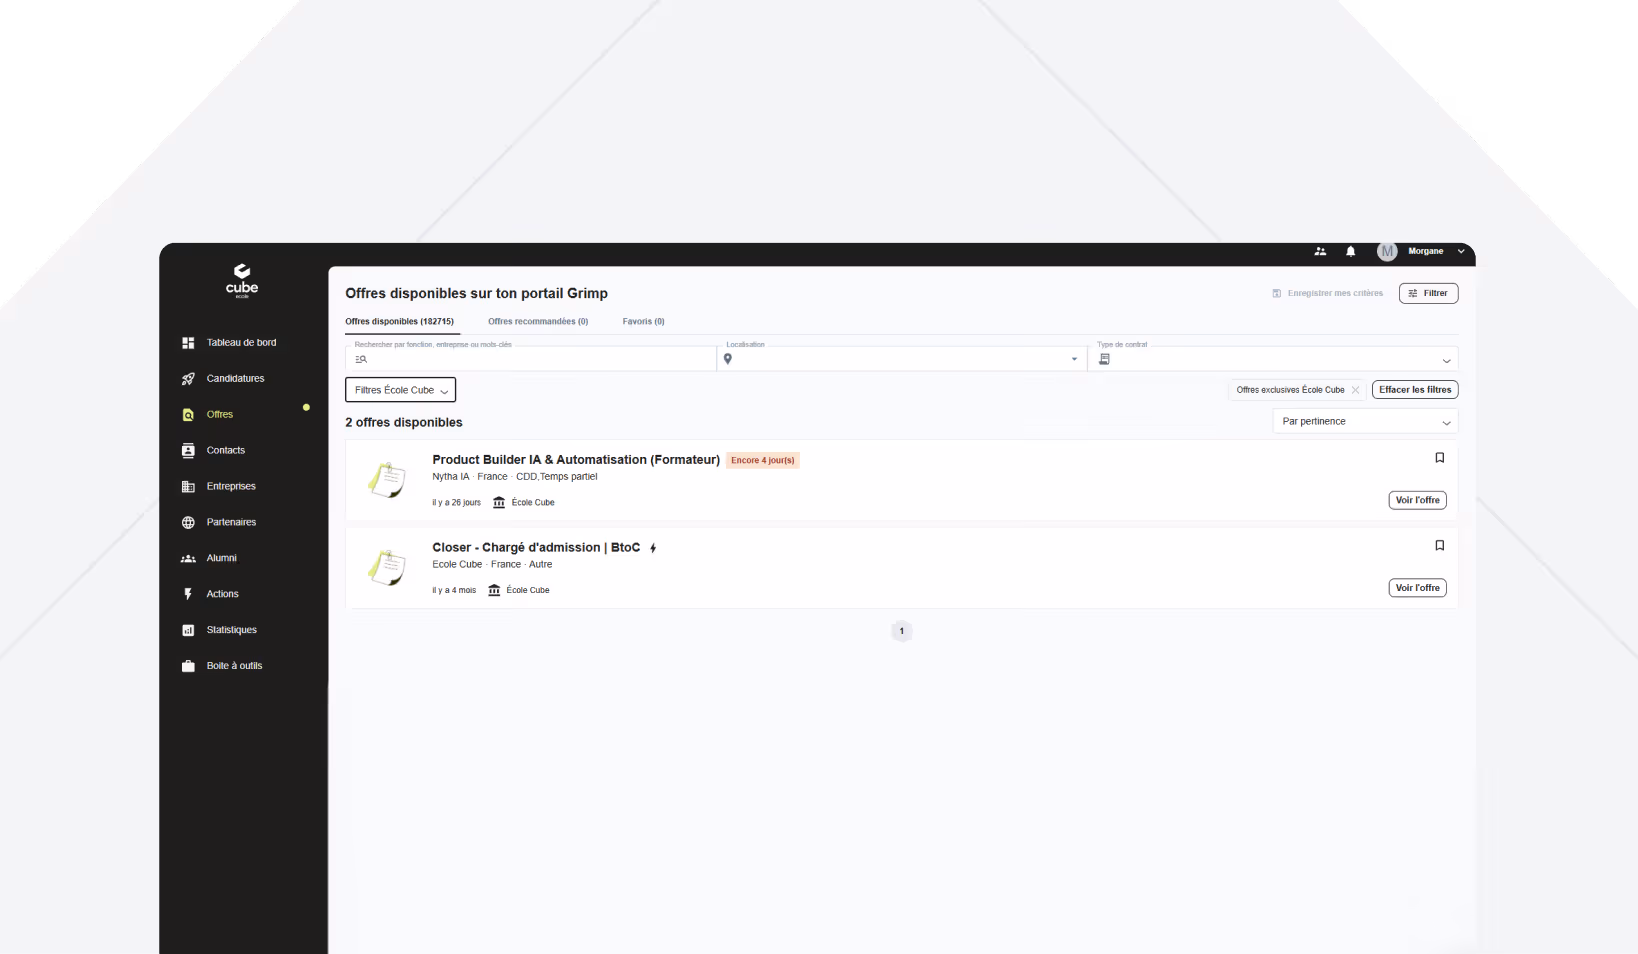Select the Offres sidebar icon
Screen dimensions: 1638x954
coord(188,415)
